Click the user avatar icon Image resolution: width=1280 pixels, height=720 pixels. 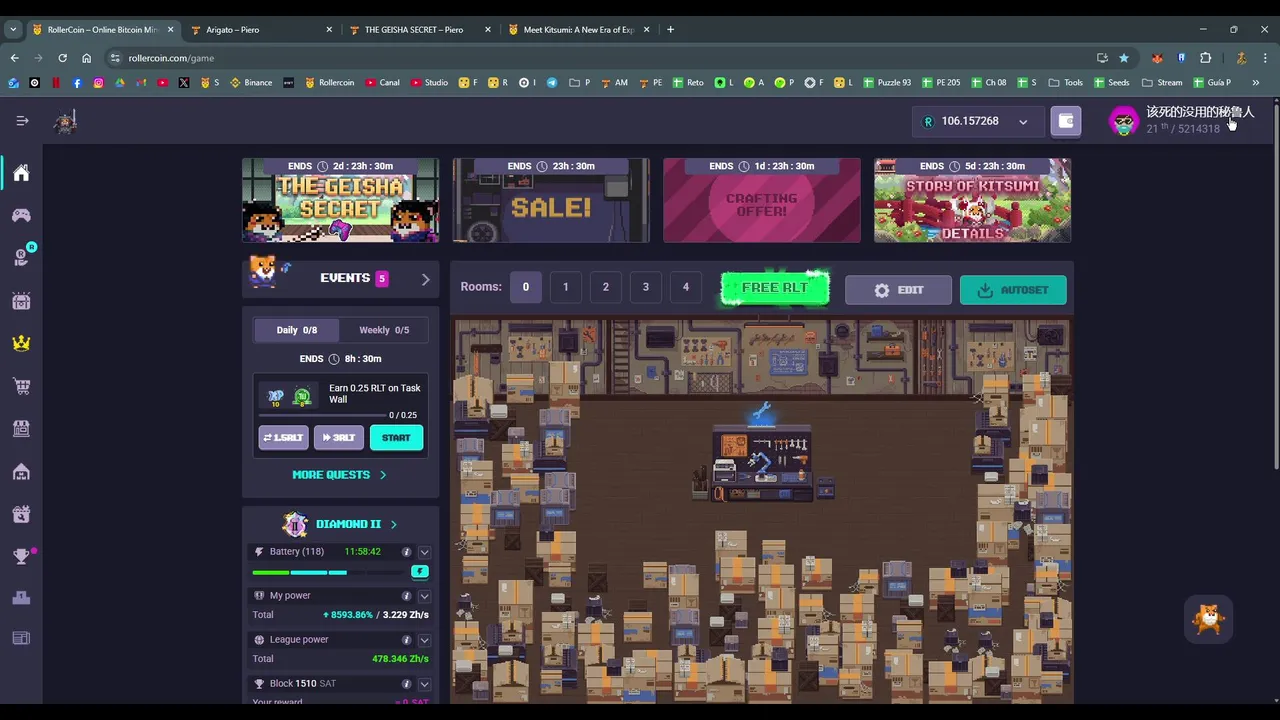coord(1124,121)
